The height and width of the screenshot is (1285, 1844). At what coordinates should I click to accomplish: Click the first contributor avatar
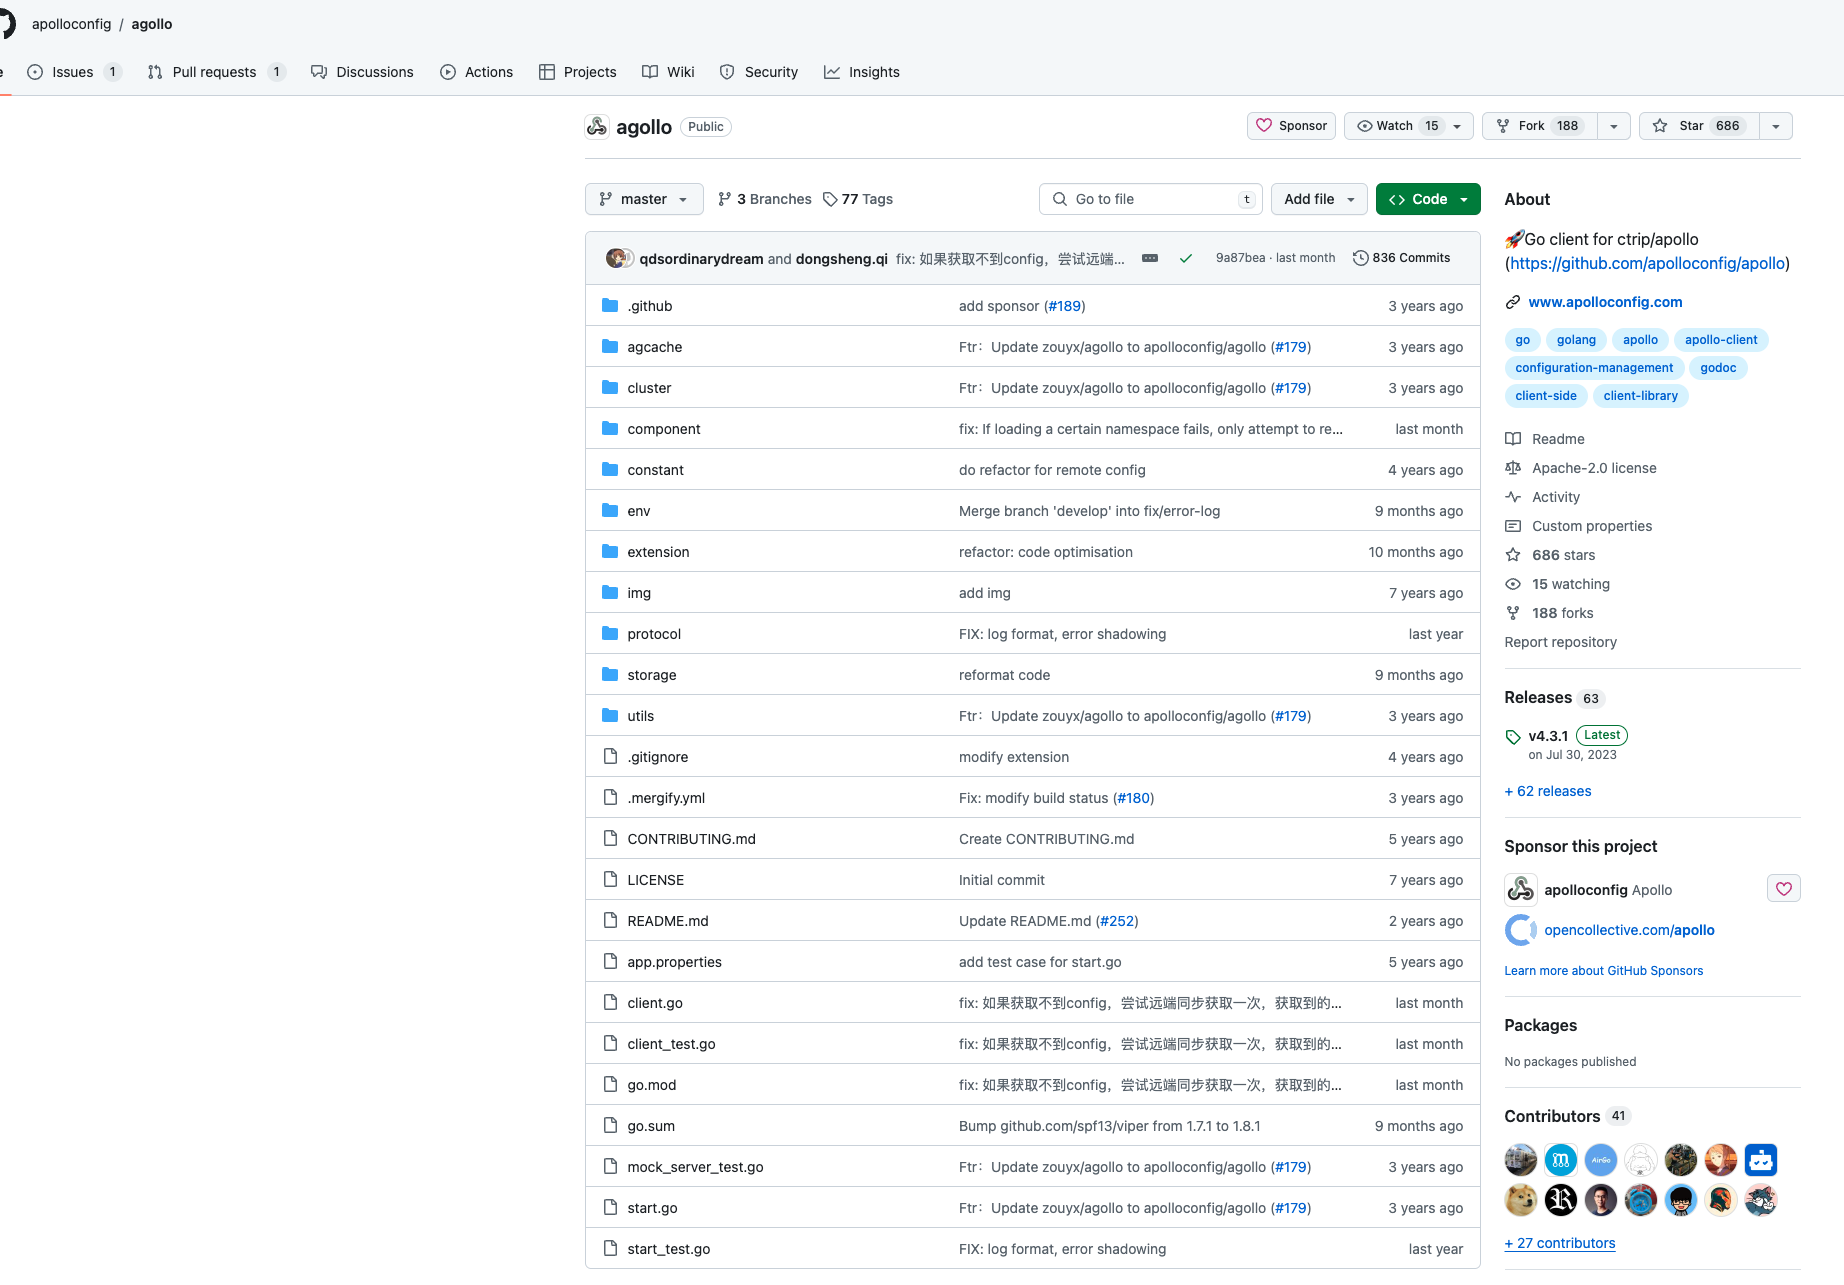(x=1520, y=1160)
